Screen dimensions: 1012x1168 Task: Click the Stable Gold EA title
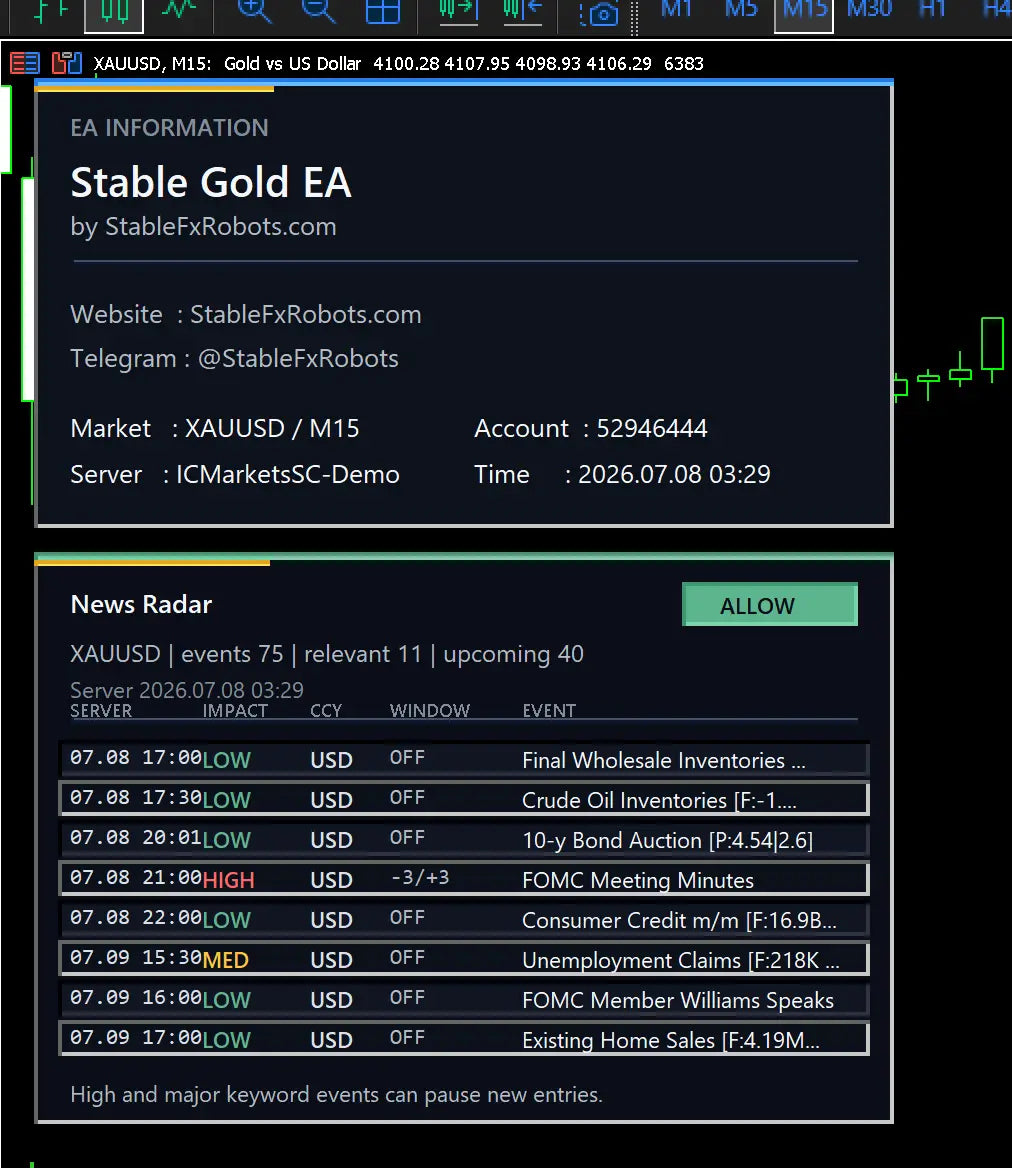point(211,182)
